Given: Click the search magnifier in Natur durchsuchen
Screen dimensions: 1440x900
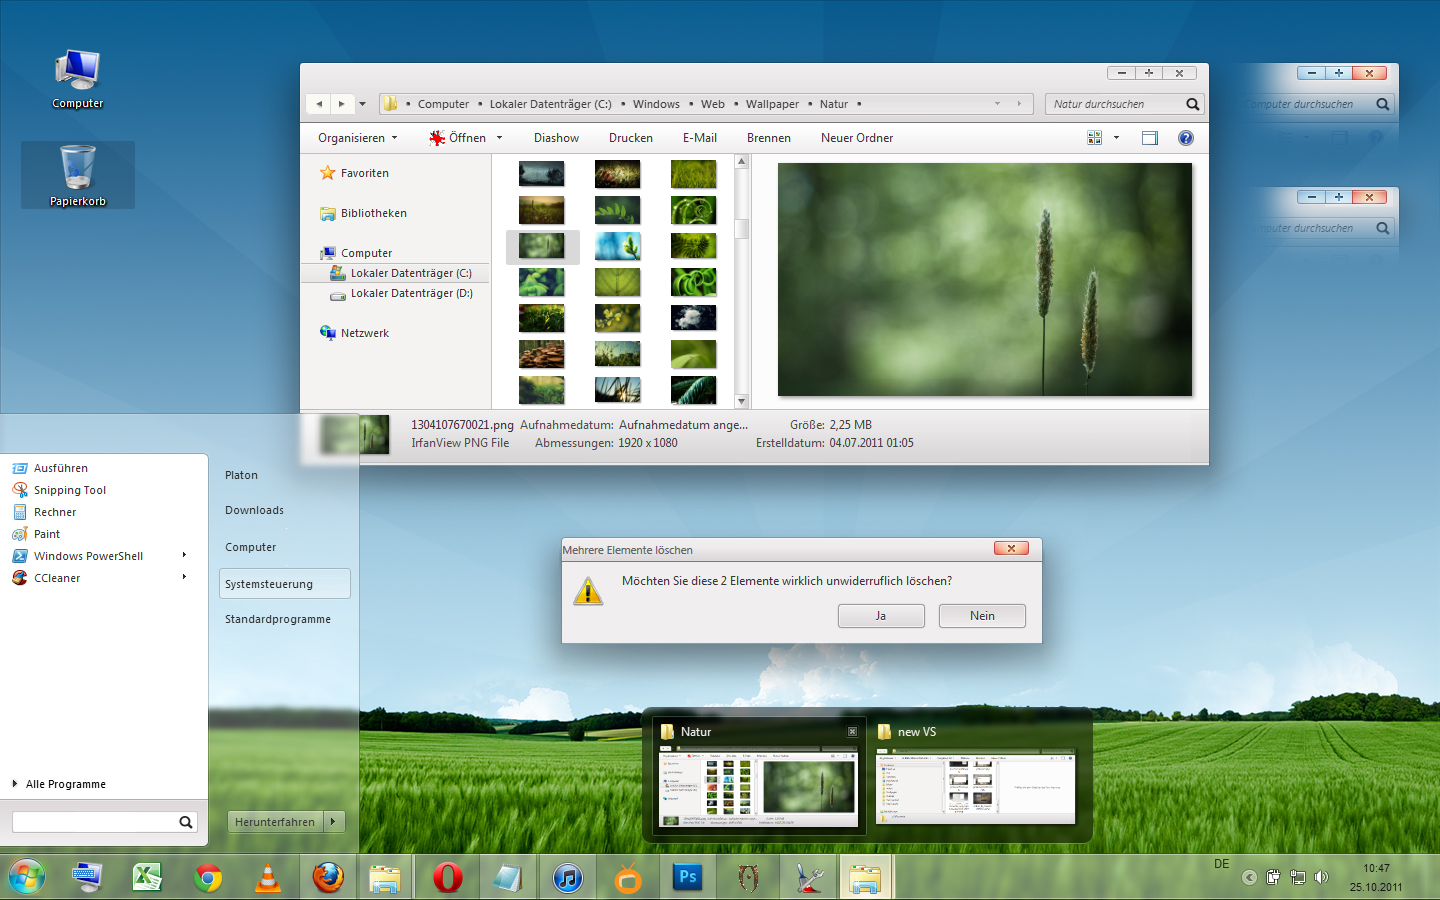Looking at the screenshot, I should coord(1192,104).
